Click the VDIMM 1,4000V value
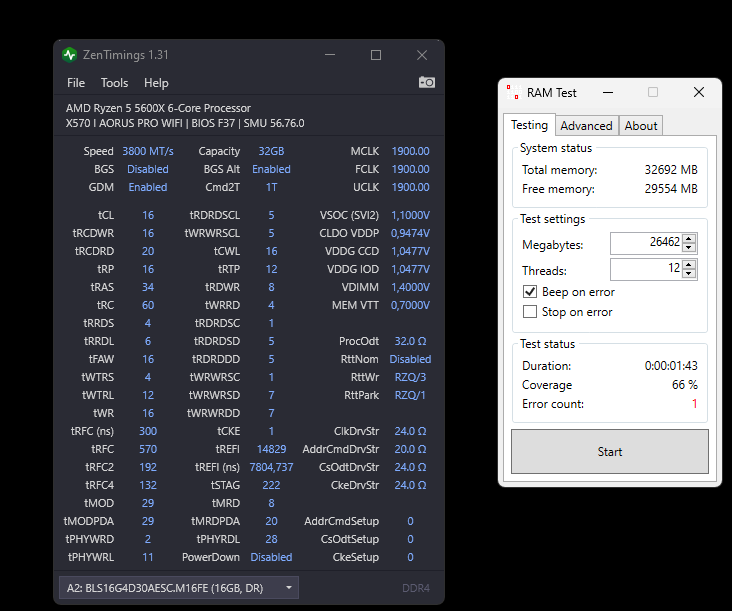This screenshot has height=611, width=732. point(410,287)
